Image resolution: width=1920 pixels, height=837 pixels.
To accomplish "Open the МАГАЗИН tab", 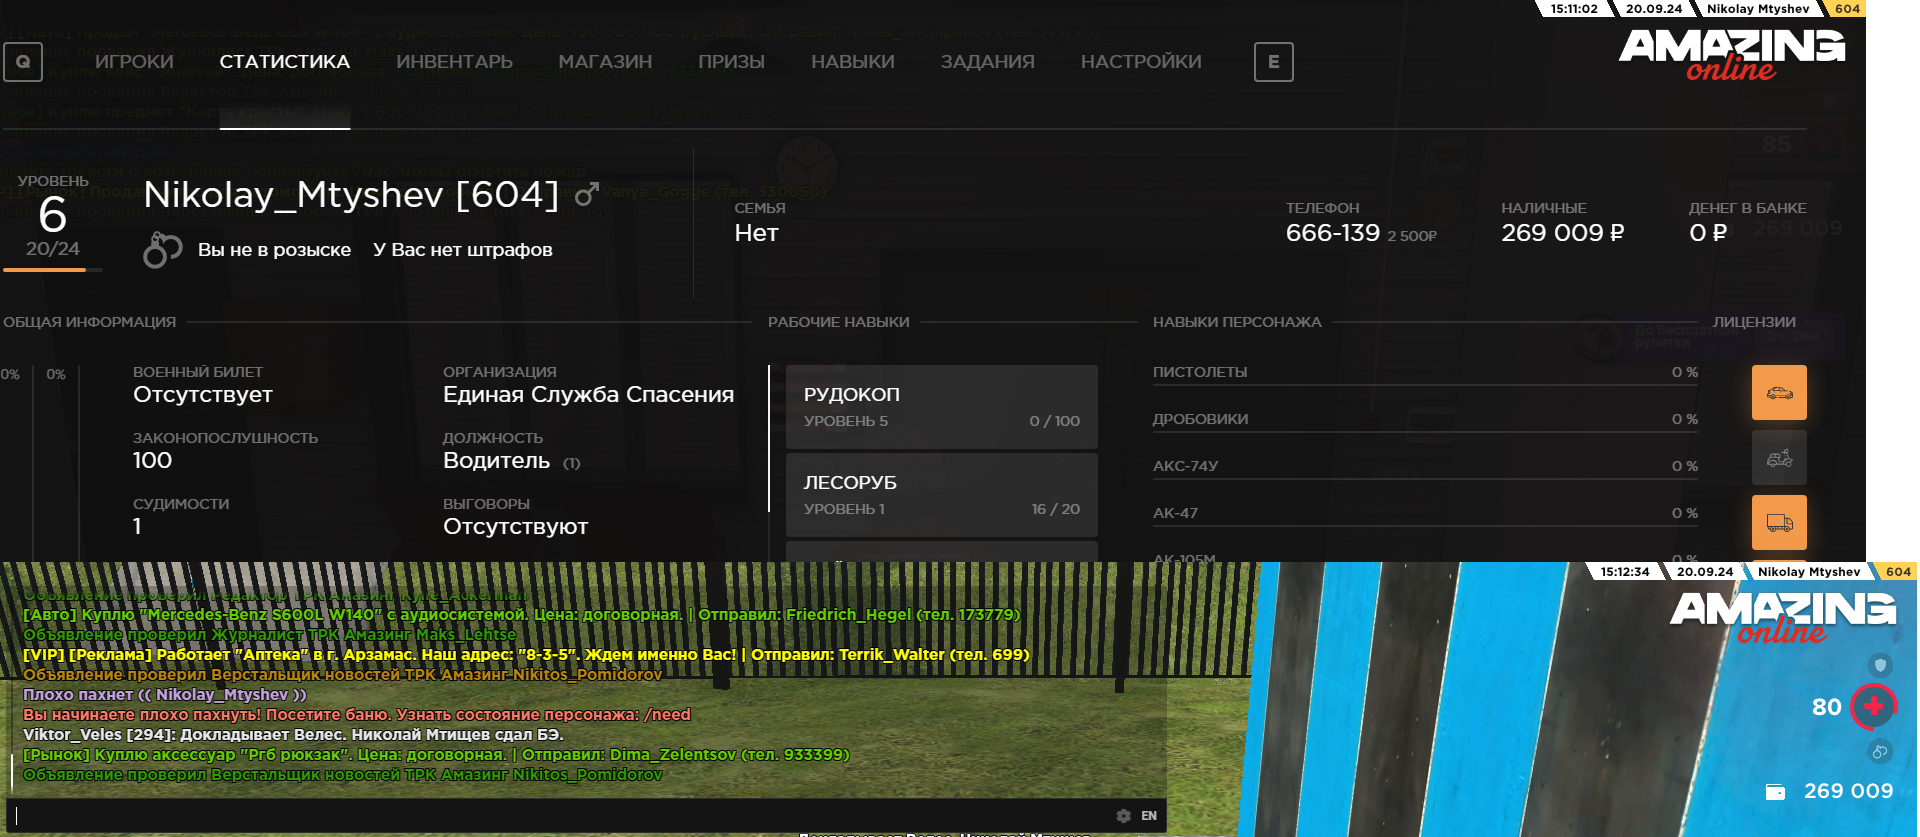I will [605, 62].
